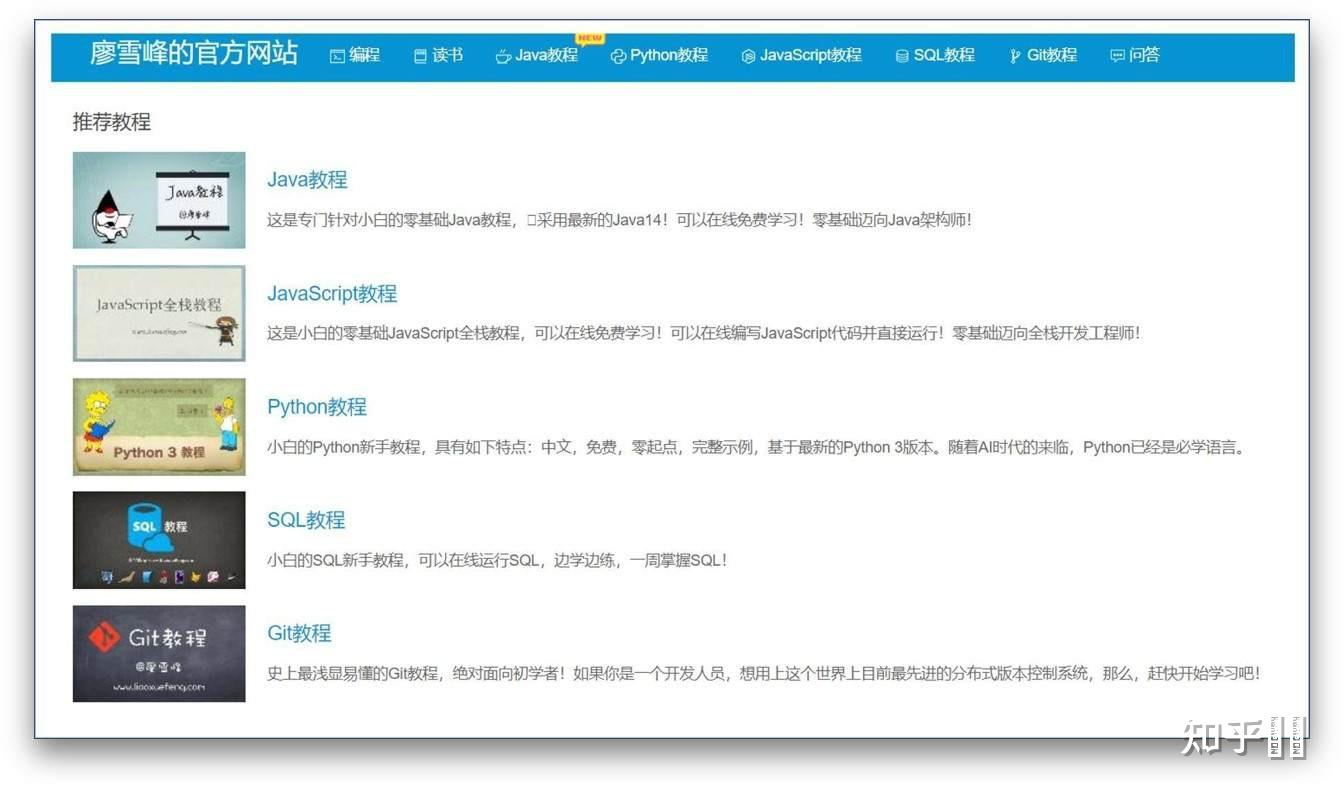Open the Python教程 menu item
Image resolution: width=1344 pixels, height=787 pixels.
coord(667,55)
